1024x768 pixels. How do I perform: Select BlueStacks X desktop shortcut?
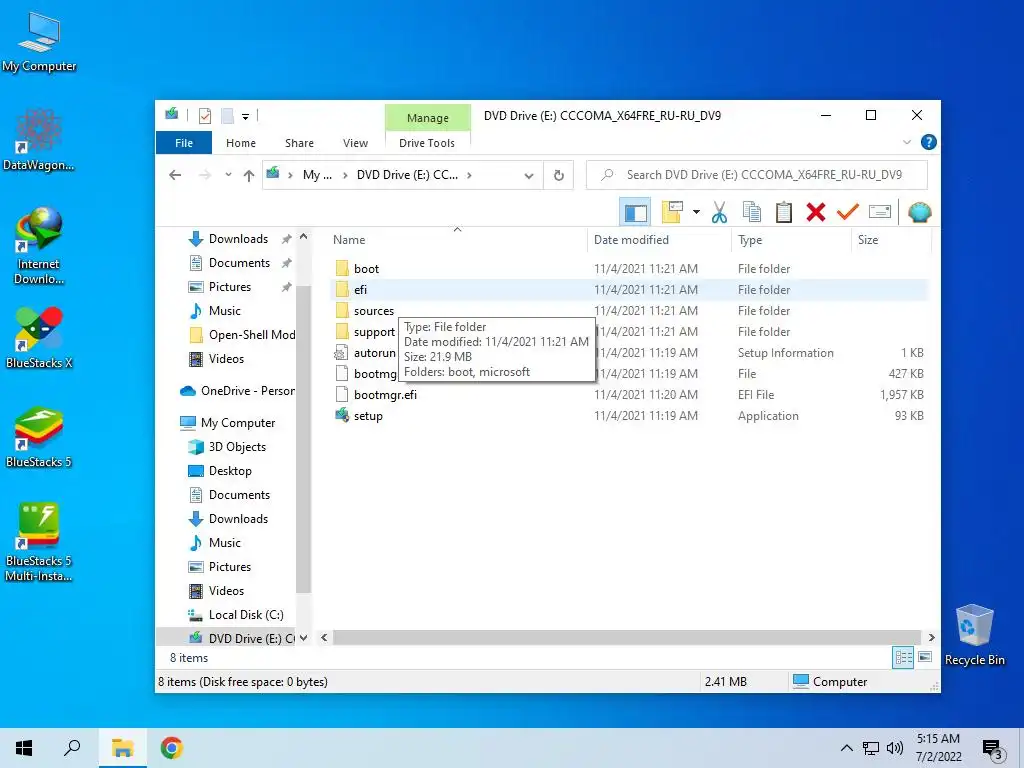pyautogui.click(x=39, y=338)
